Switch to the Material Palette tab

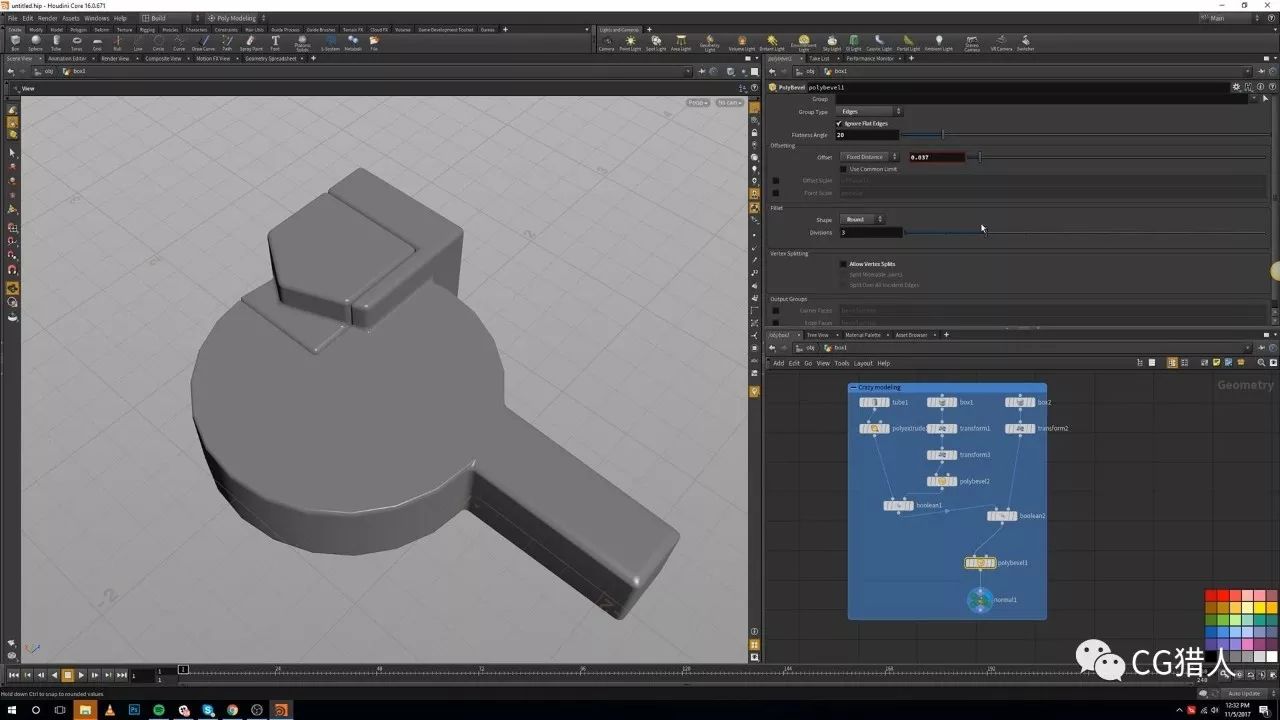(x=863, y=335)
